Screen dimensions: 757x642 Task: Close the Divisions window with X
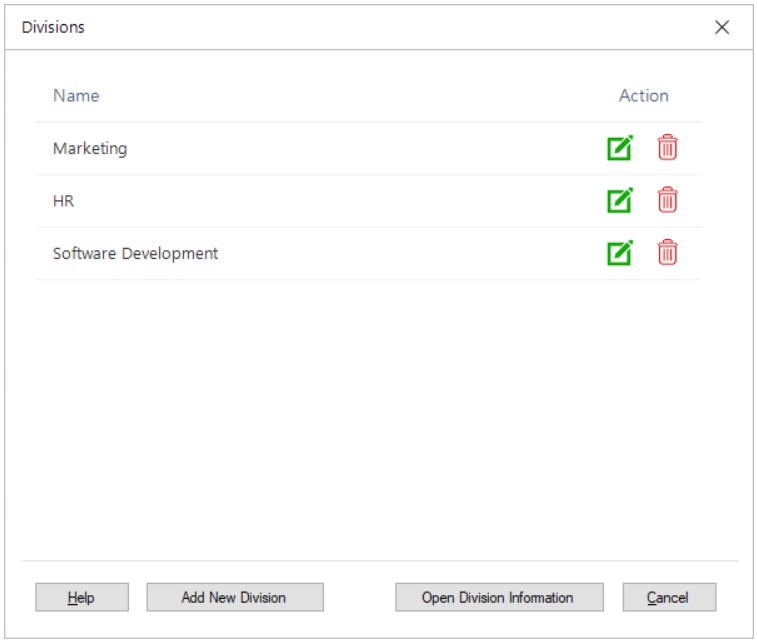click(x=722, y=28)
